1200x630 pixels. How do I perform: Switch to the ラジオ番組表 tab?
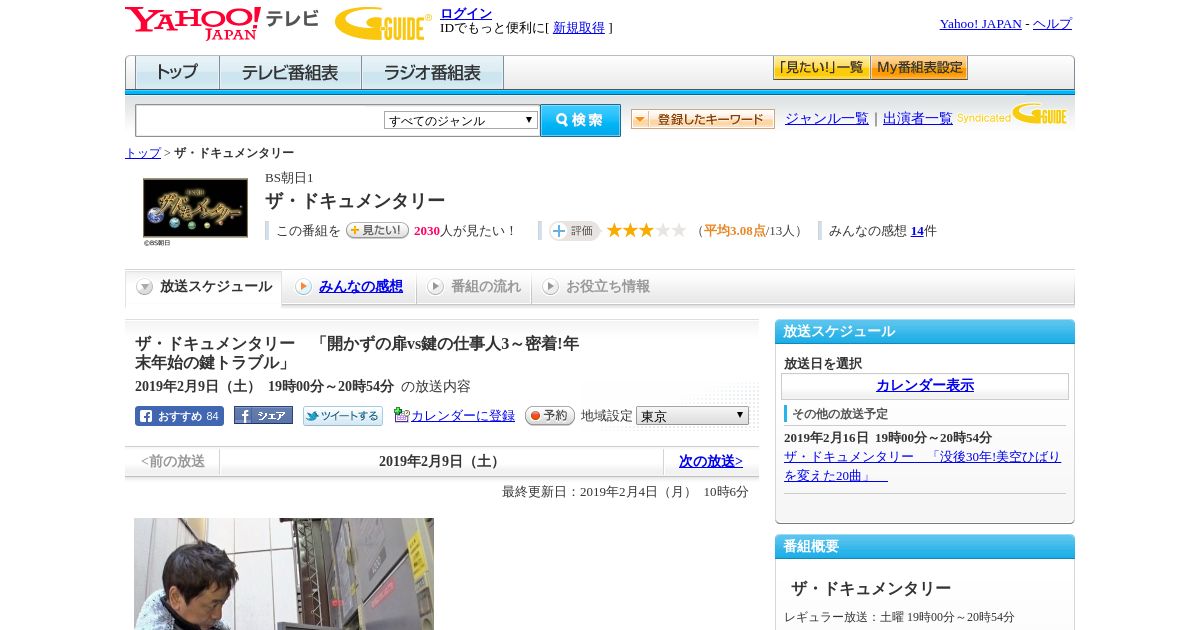click(x=432, y=73)
